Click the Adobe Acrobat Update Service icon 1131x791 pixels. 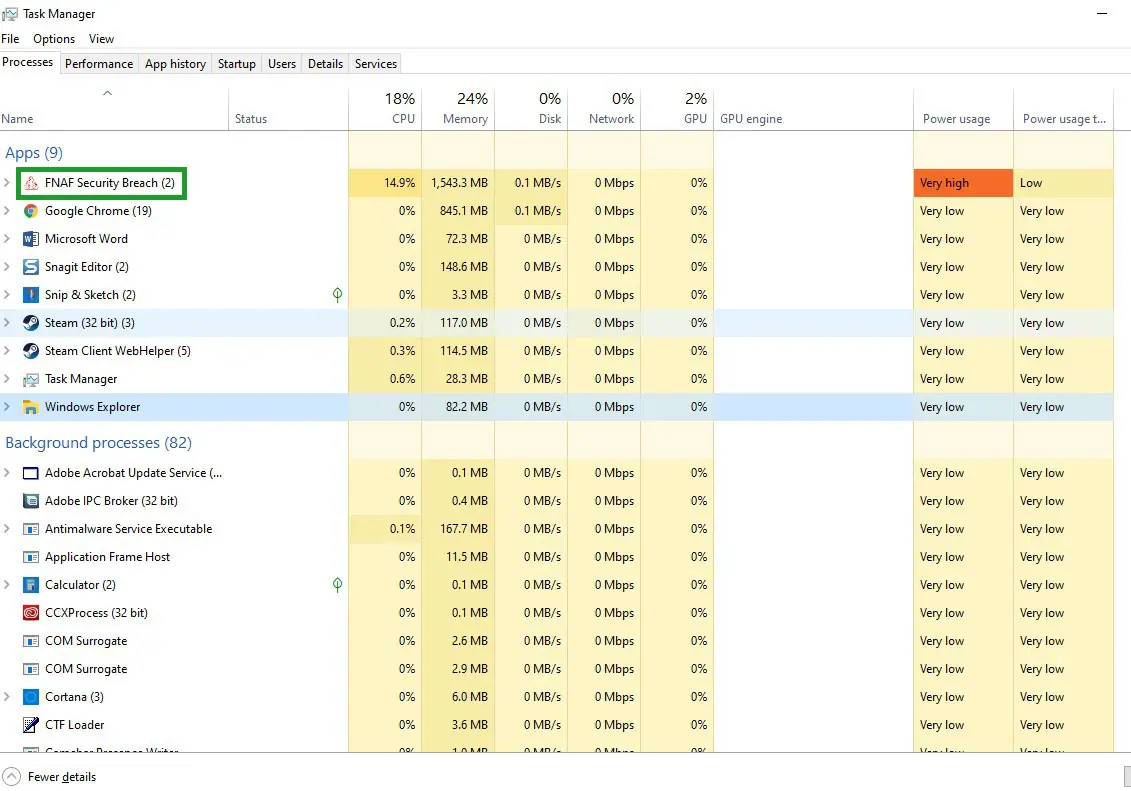(x=30, y=473)
